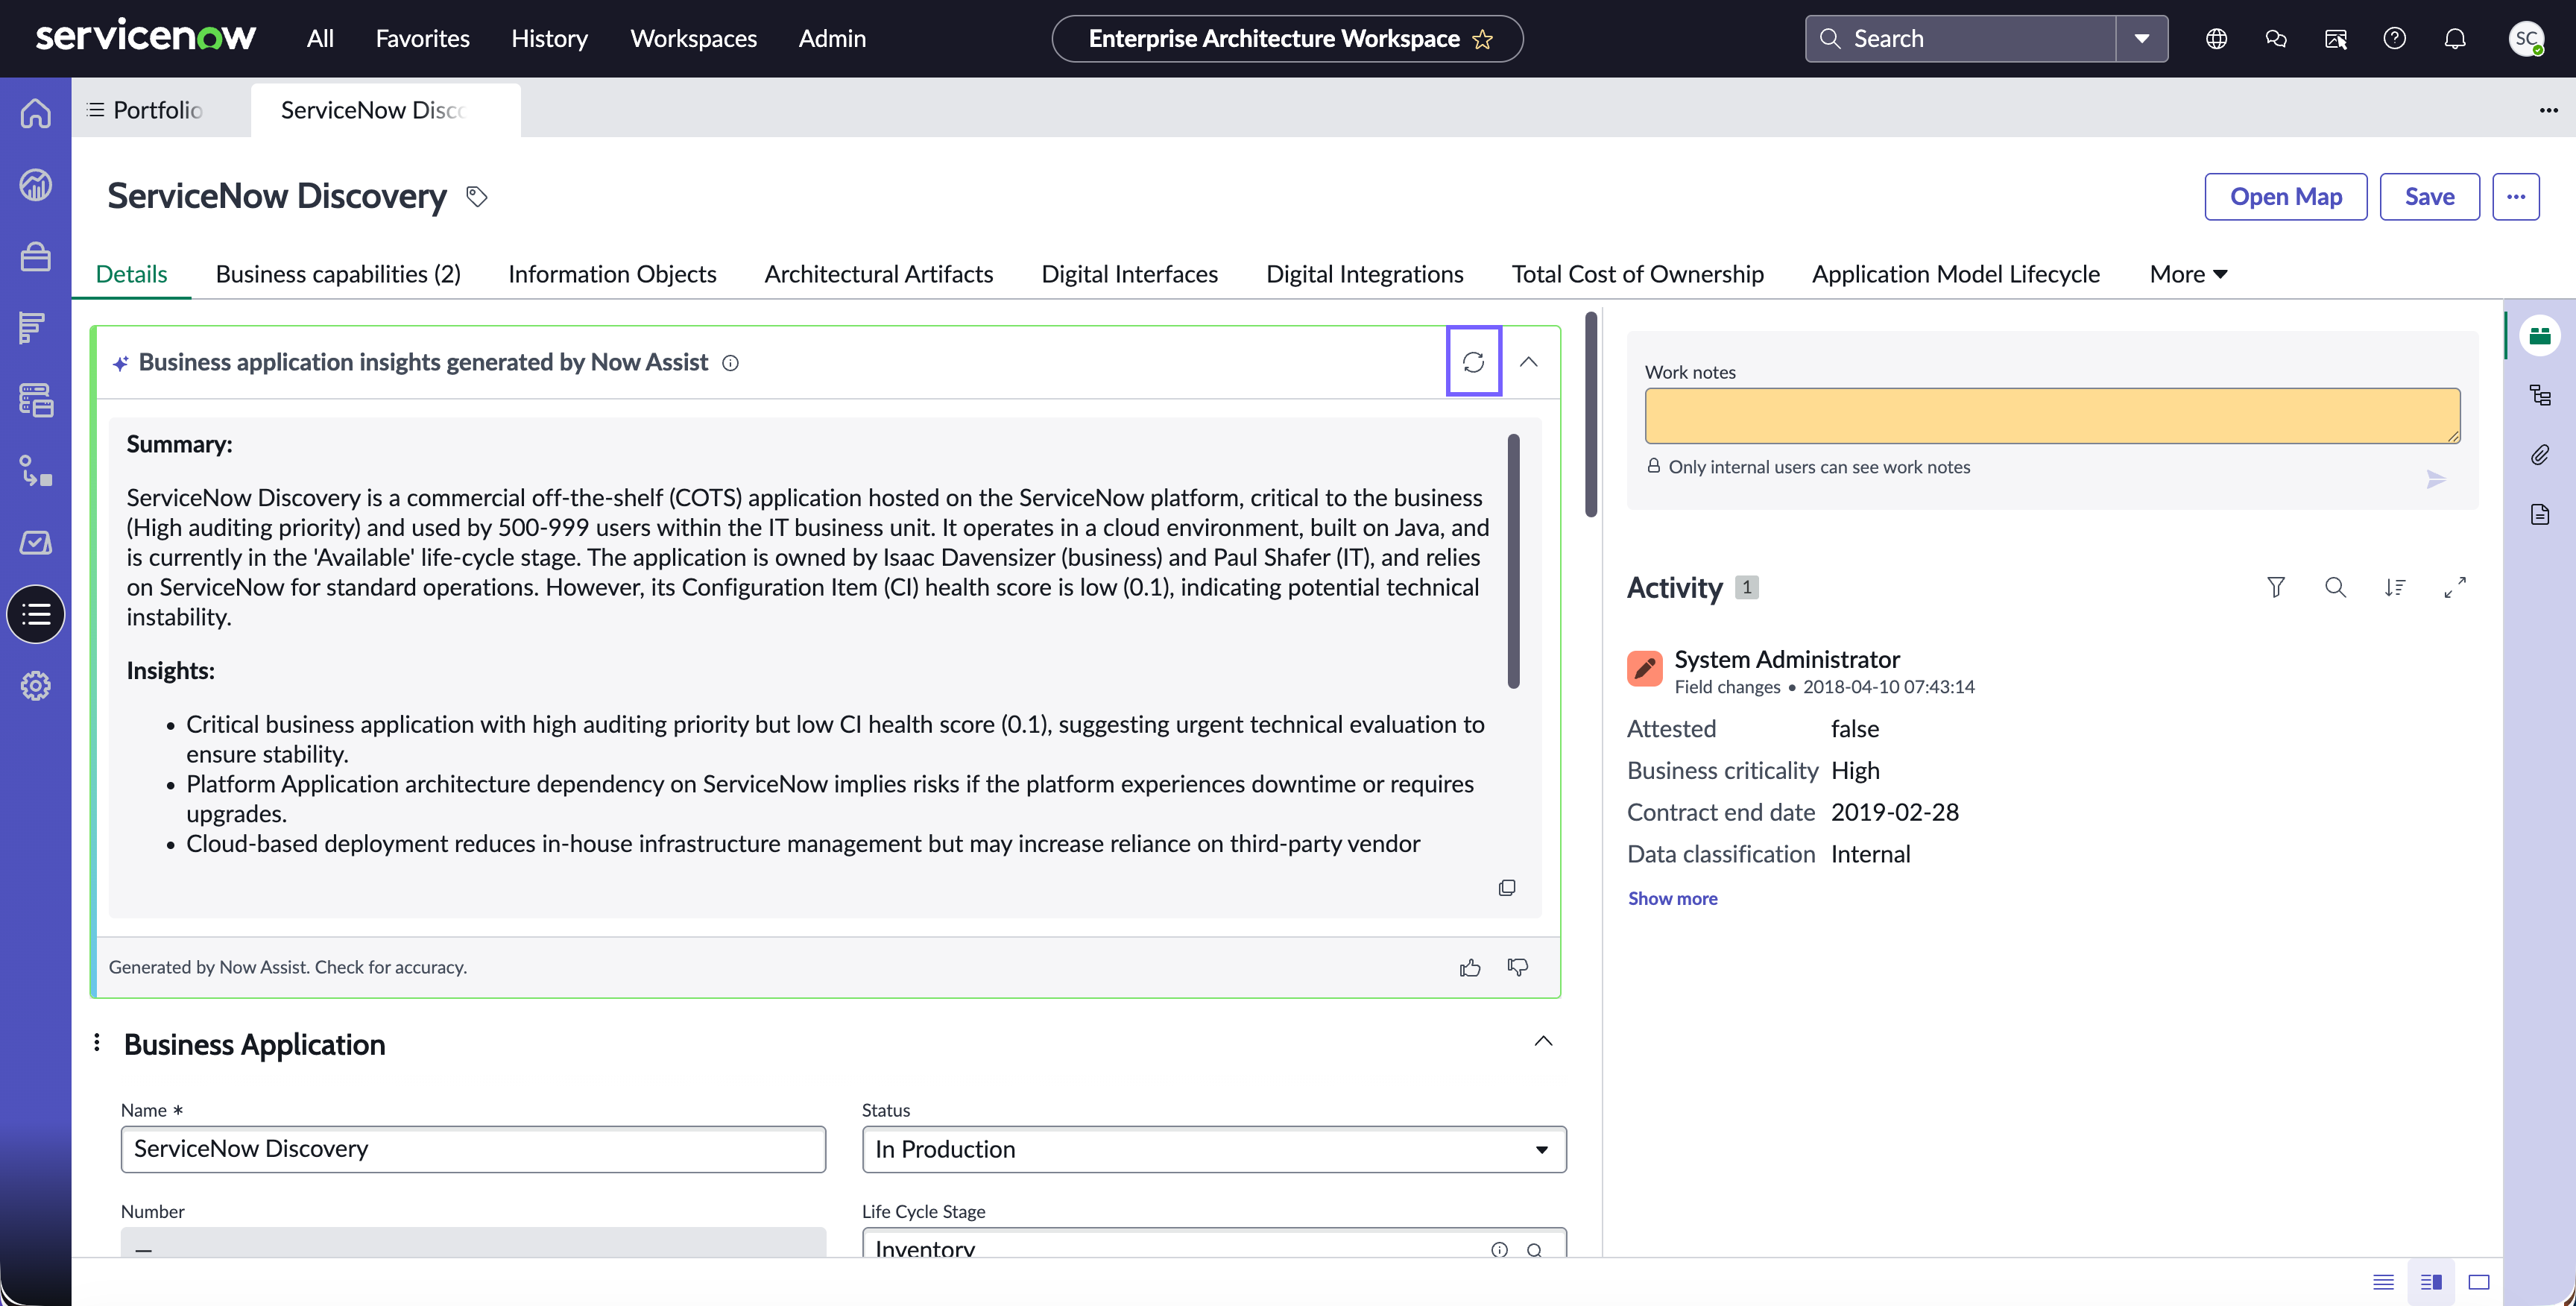Open the dashboard gauge icon in sidebar
This screenshot has height=1306, width=2576.
coord(36,185)
